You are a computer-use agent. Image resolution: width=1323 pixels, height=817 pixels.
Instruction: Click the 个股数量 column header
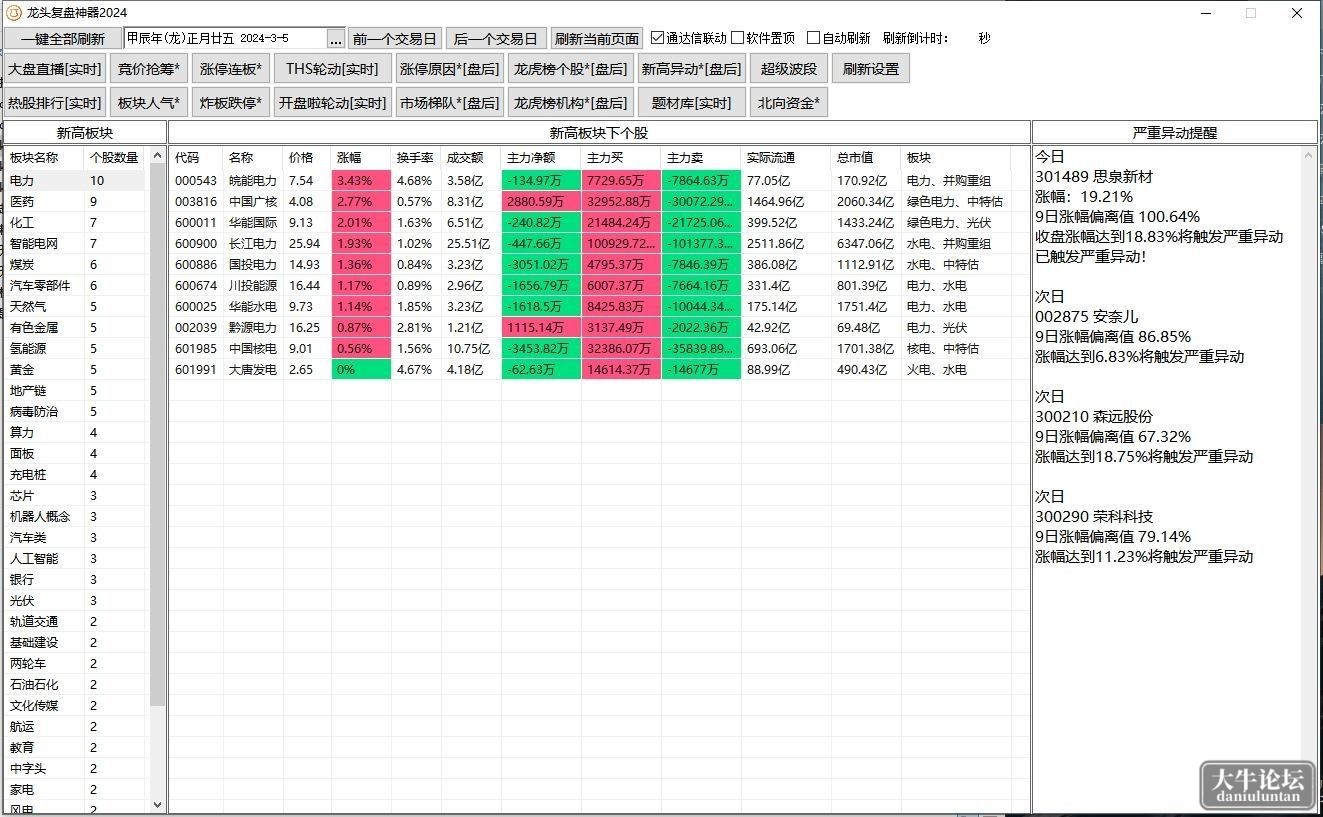114,158
